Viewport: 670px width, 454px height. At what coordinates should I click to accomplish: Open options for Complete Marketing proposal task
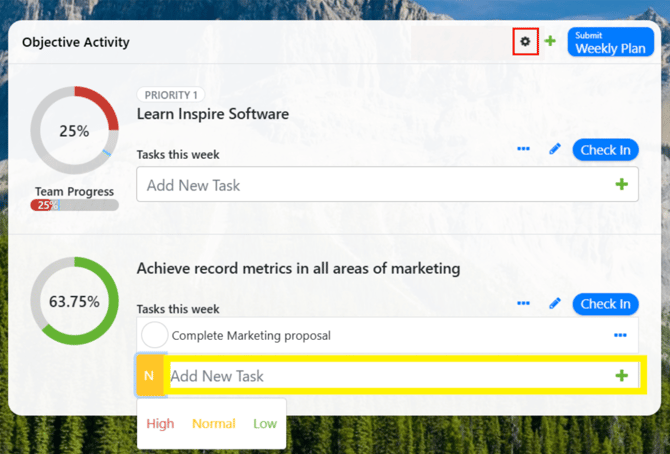[620, 335]
